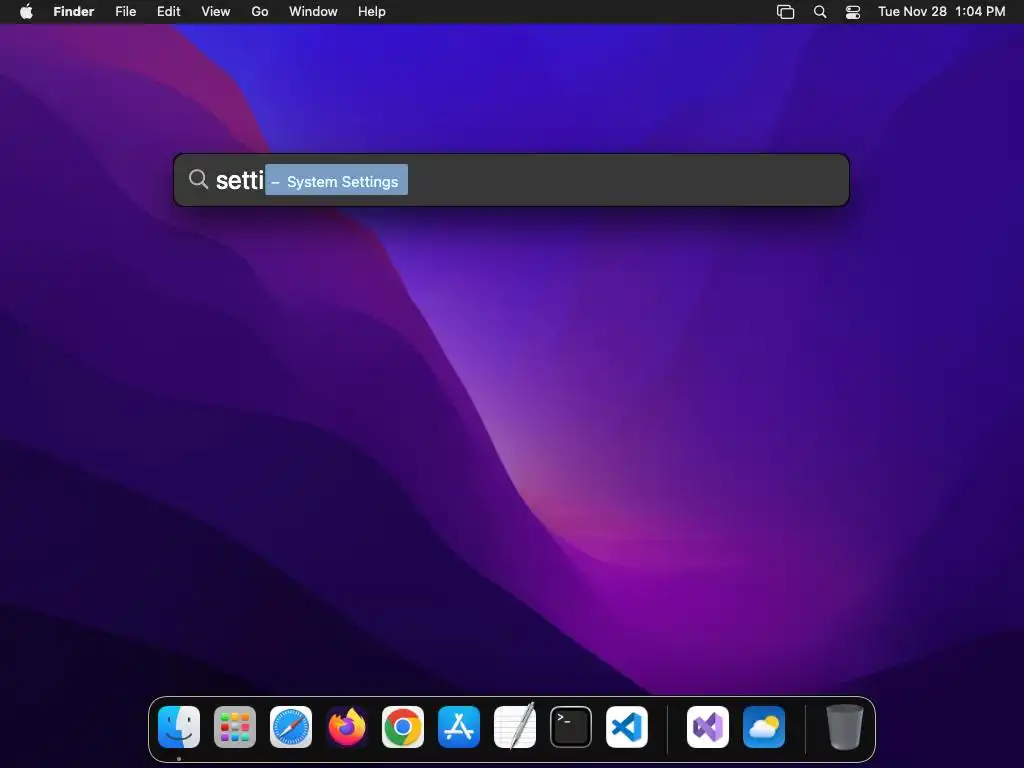Screen dimensions: 1024x768
Task: Launch Safari from the Dock
Action: (291, 727)
